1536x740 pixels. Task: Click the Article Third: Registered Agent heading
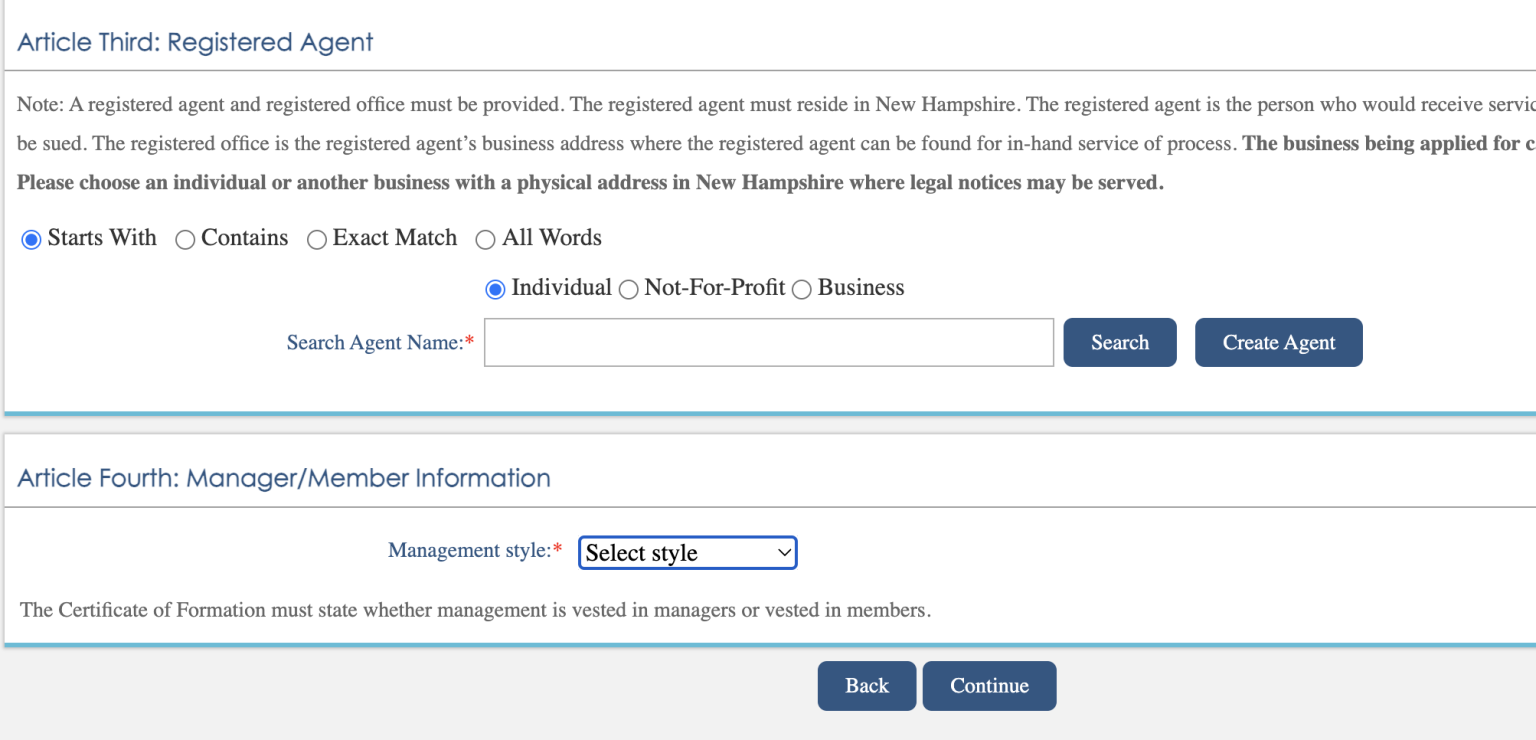(196, 43)
